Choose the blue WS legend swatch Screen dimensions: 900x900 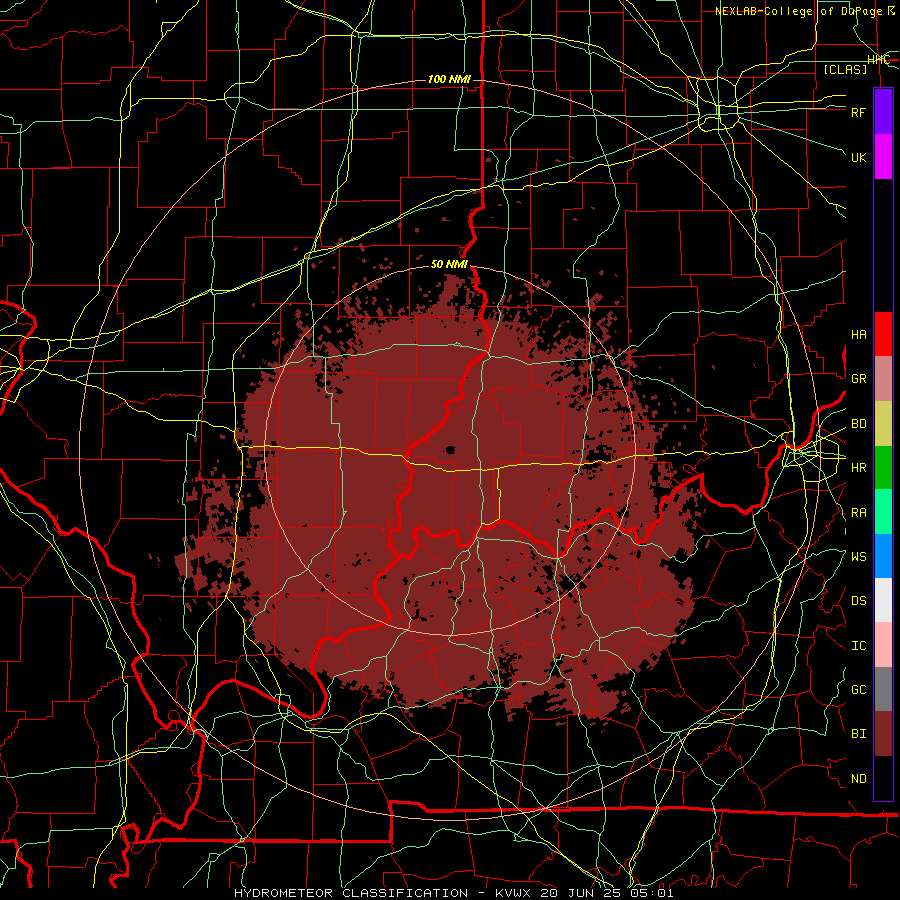(883, 556)
